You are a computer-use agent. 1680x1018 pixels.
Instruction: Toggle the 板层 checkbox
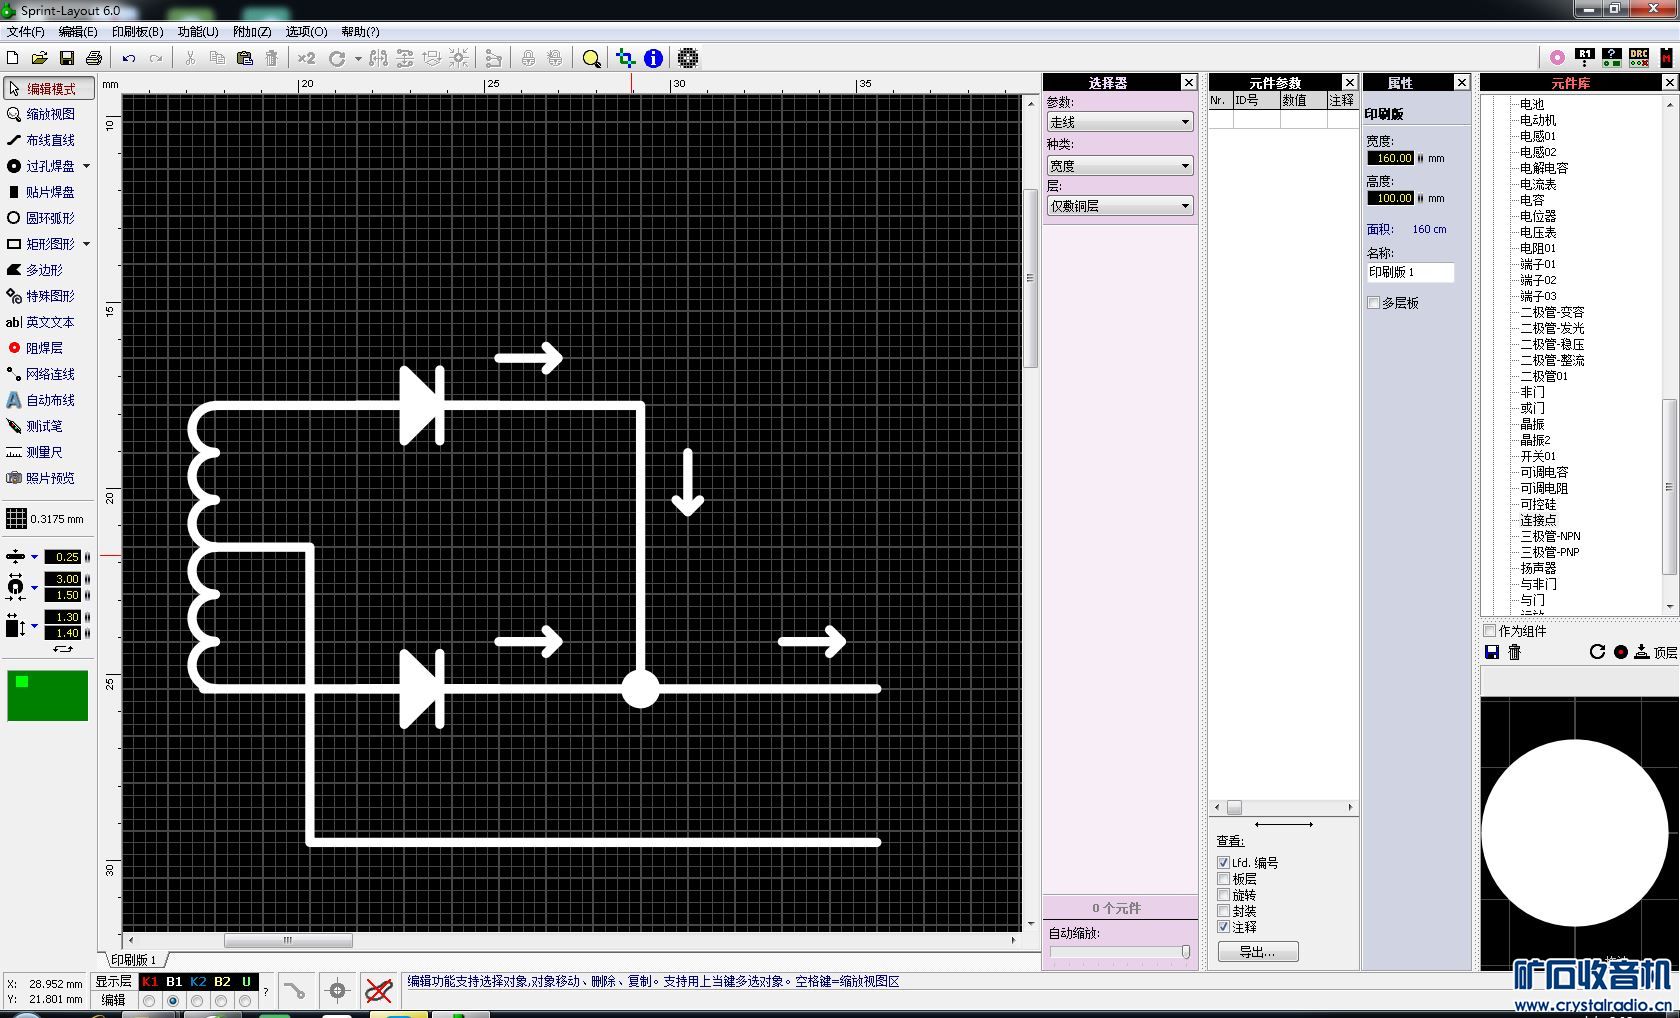click(x=1223, y=879)
